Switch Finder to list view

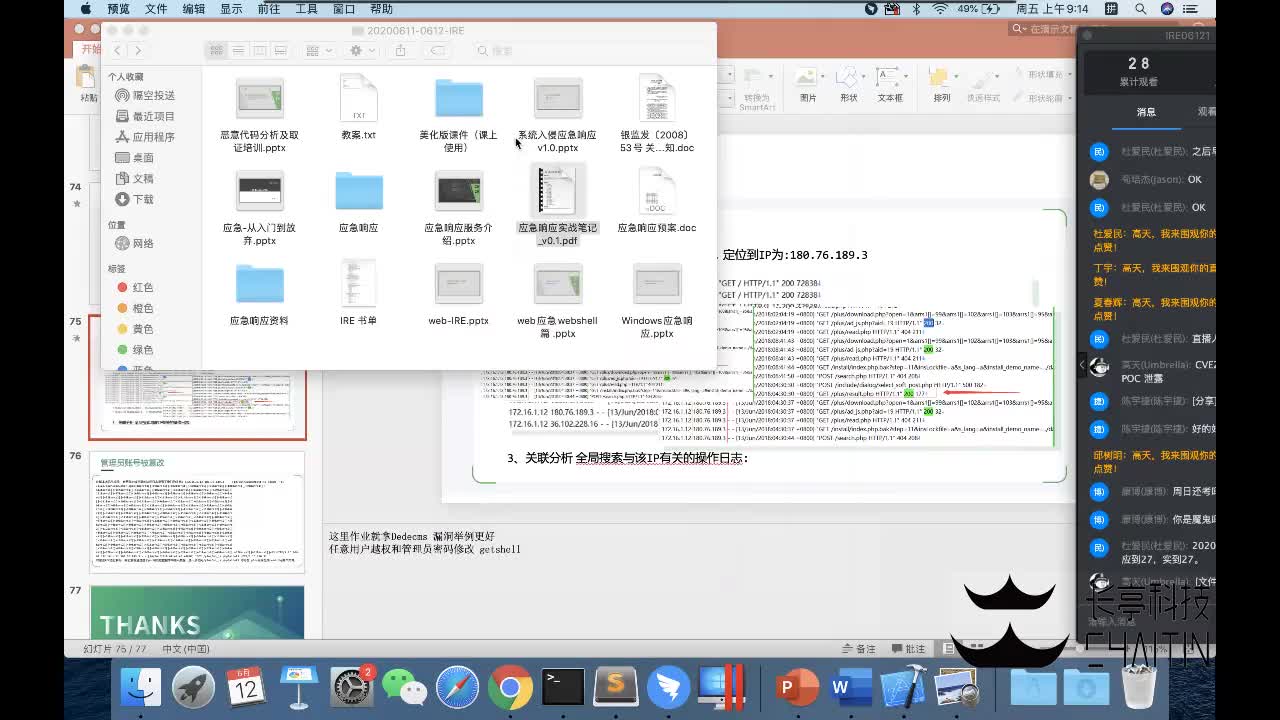pos(238,50)
